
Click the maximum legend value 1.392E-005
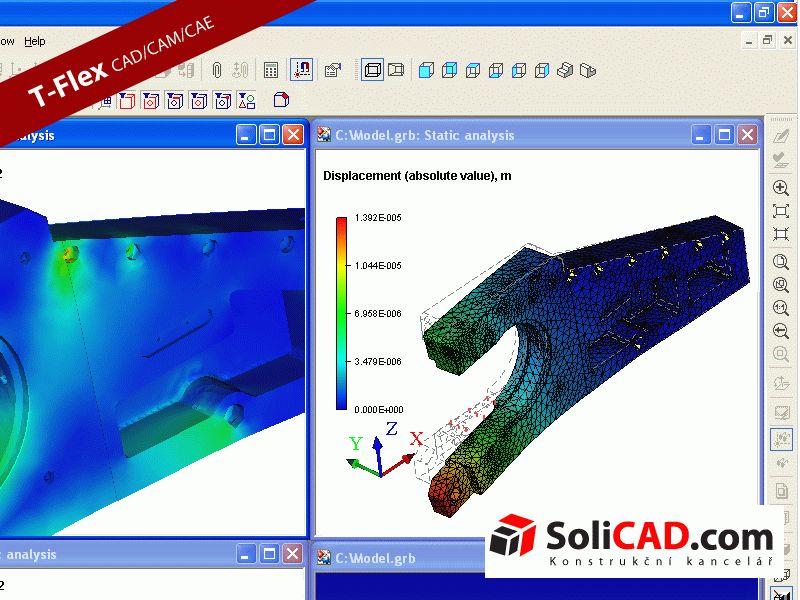pos(378,218)
